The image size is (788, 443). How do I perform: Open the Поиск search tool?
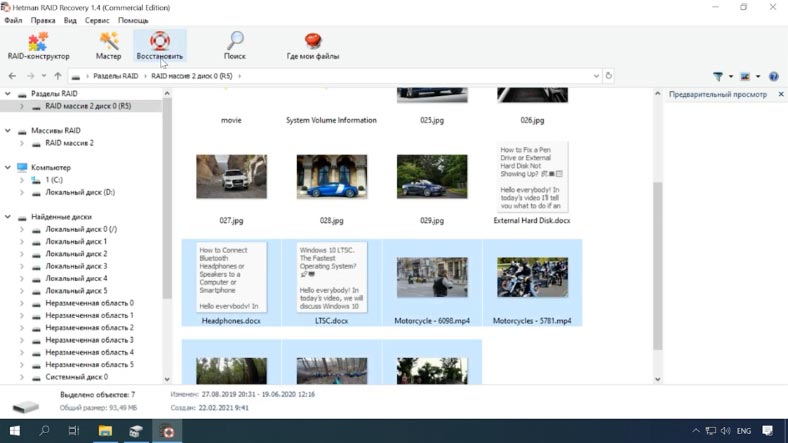(x=235, y=46)
